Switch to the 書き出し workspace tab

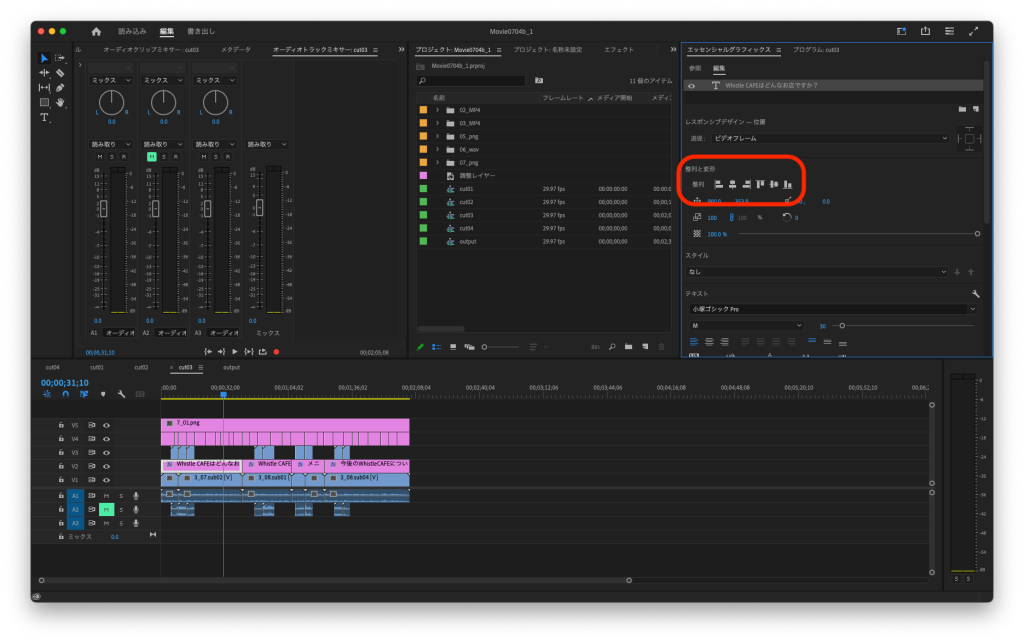(201, 31)
